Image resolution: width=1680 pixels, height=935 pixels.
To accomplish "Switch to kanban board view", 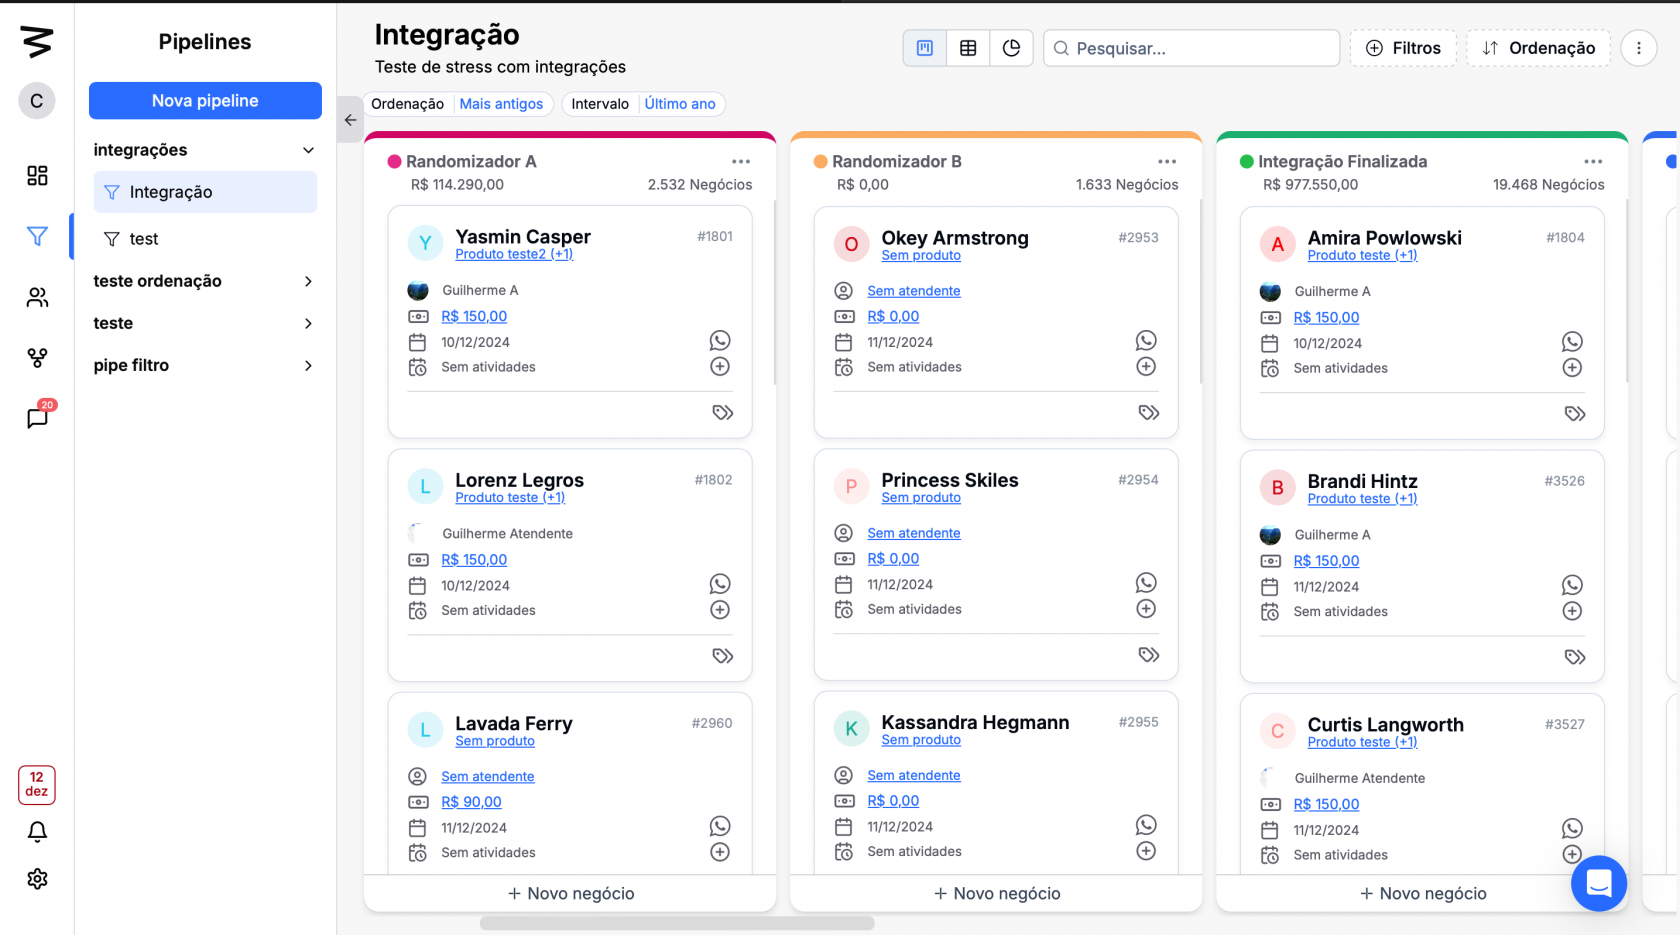I will 925,48.
